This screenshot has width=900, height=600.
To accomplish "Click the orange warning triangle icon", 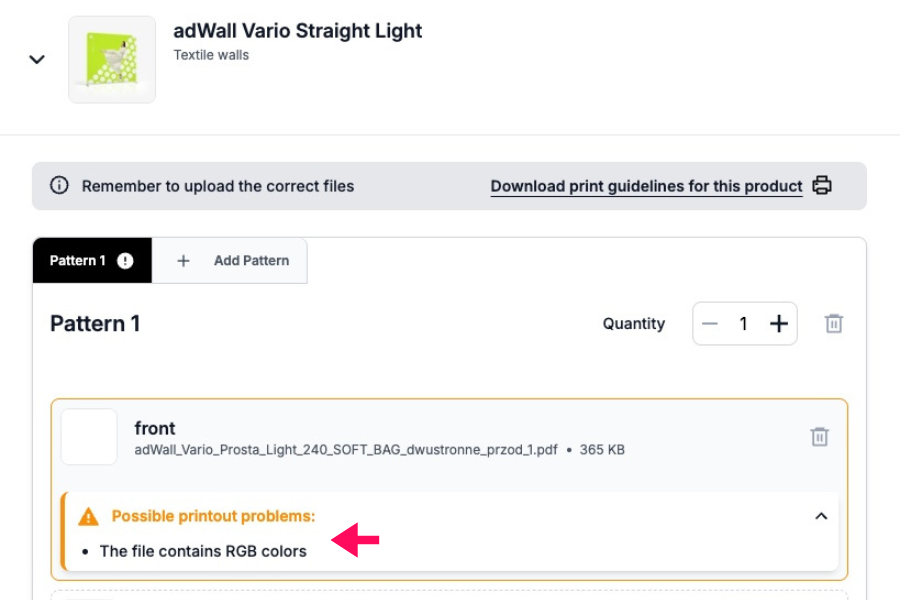I will pyautogui.click(x=89, y=517).
